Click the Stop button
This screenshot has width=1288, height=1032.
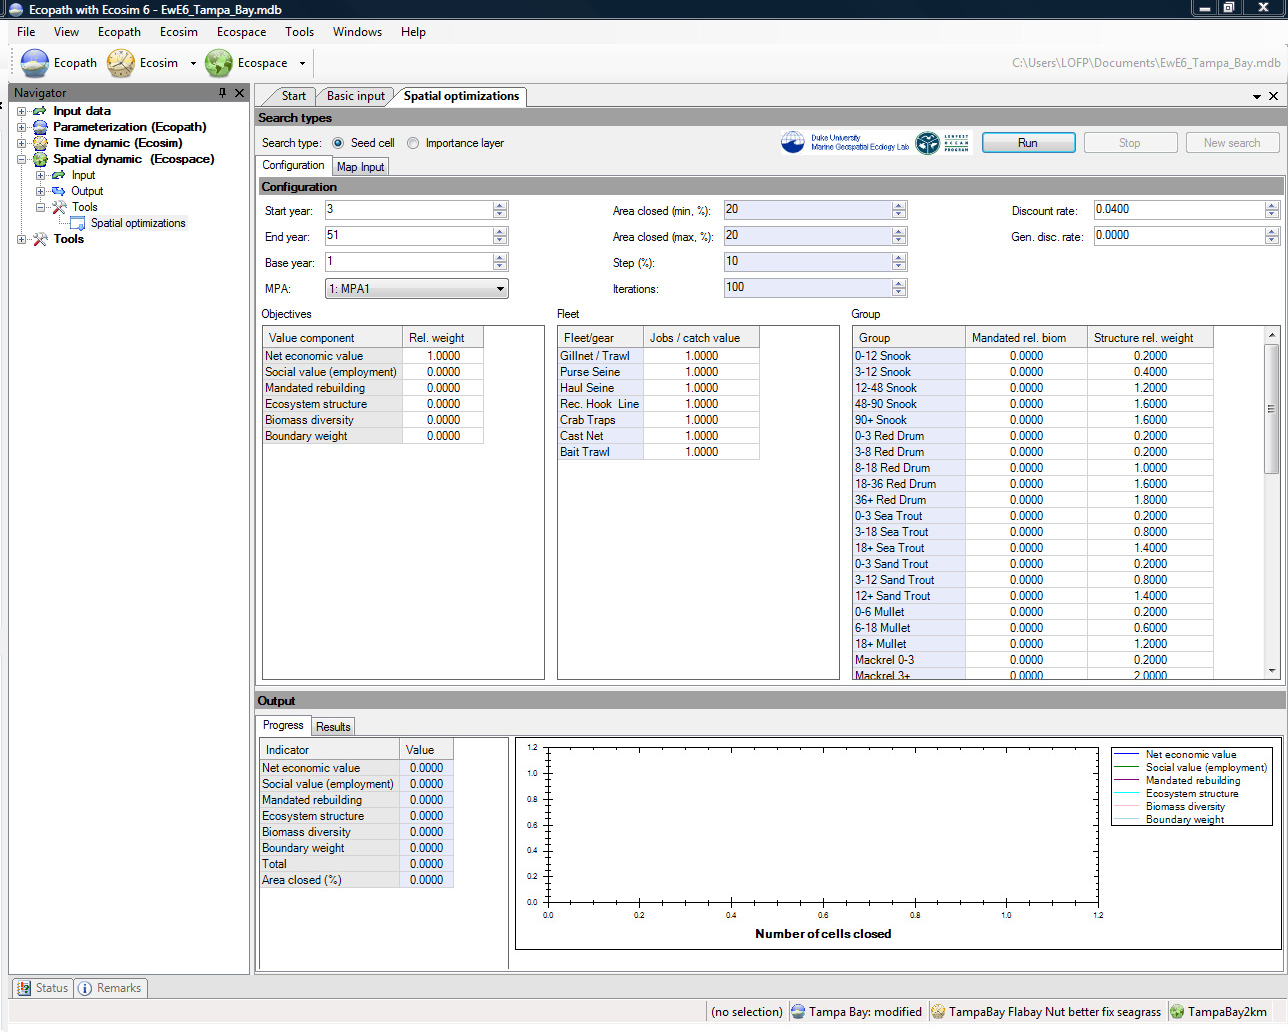(x=1130, y=143)
